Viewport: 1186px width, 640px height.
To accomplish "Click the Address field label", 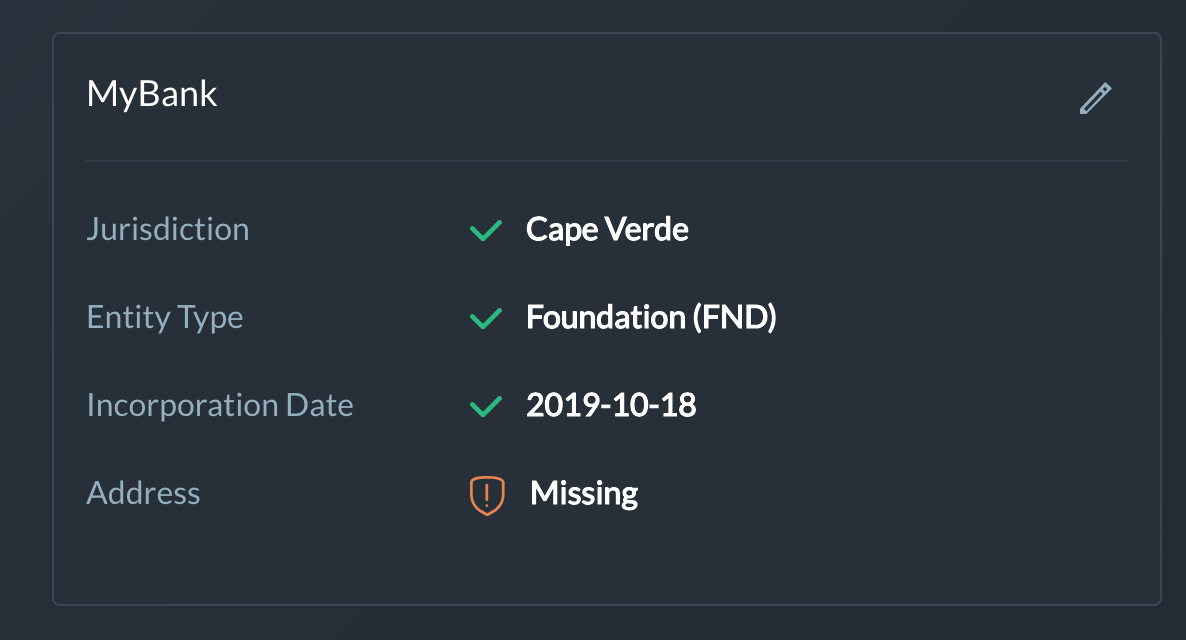I will pyautogui.click(x=143, y=493).
